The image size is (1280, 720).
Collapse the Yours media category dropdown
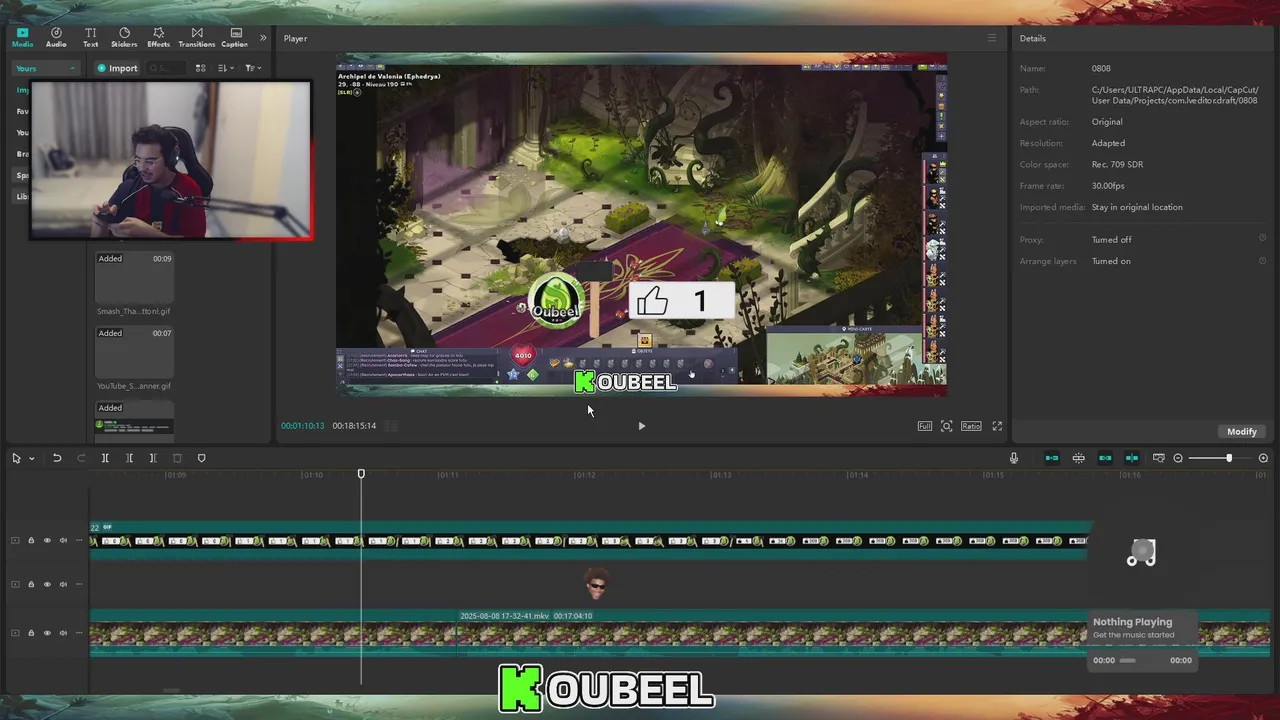[x=46, y=68]
